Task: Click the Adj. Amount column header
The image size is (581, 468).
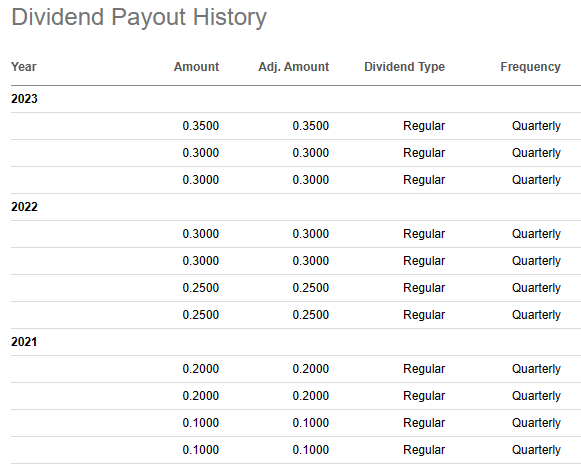Action: click(293, 67)
